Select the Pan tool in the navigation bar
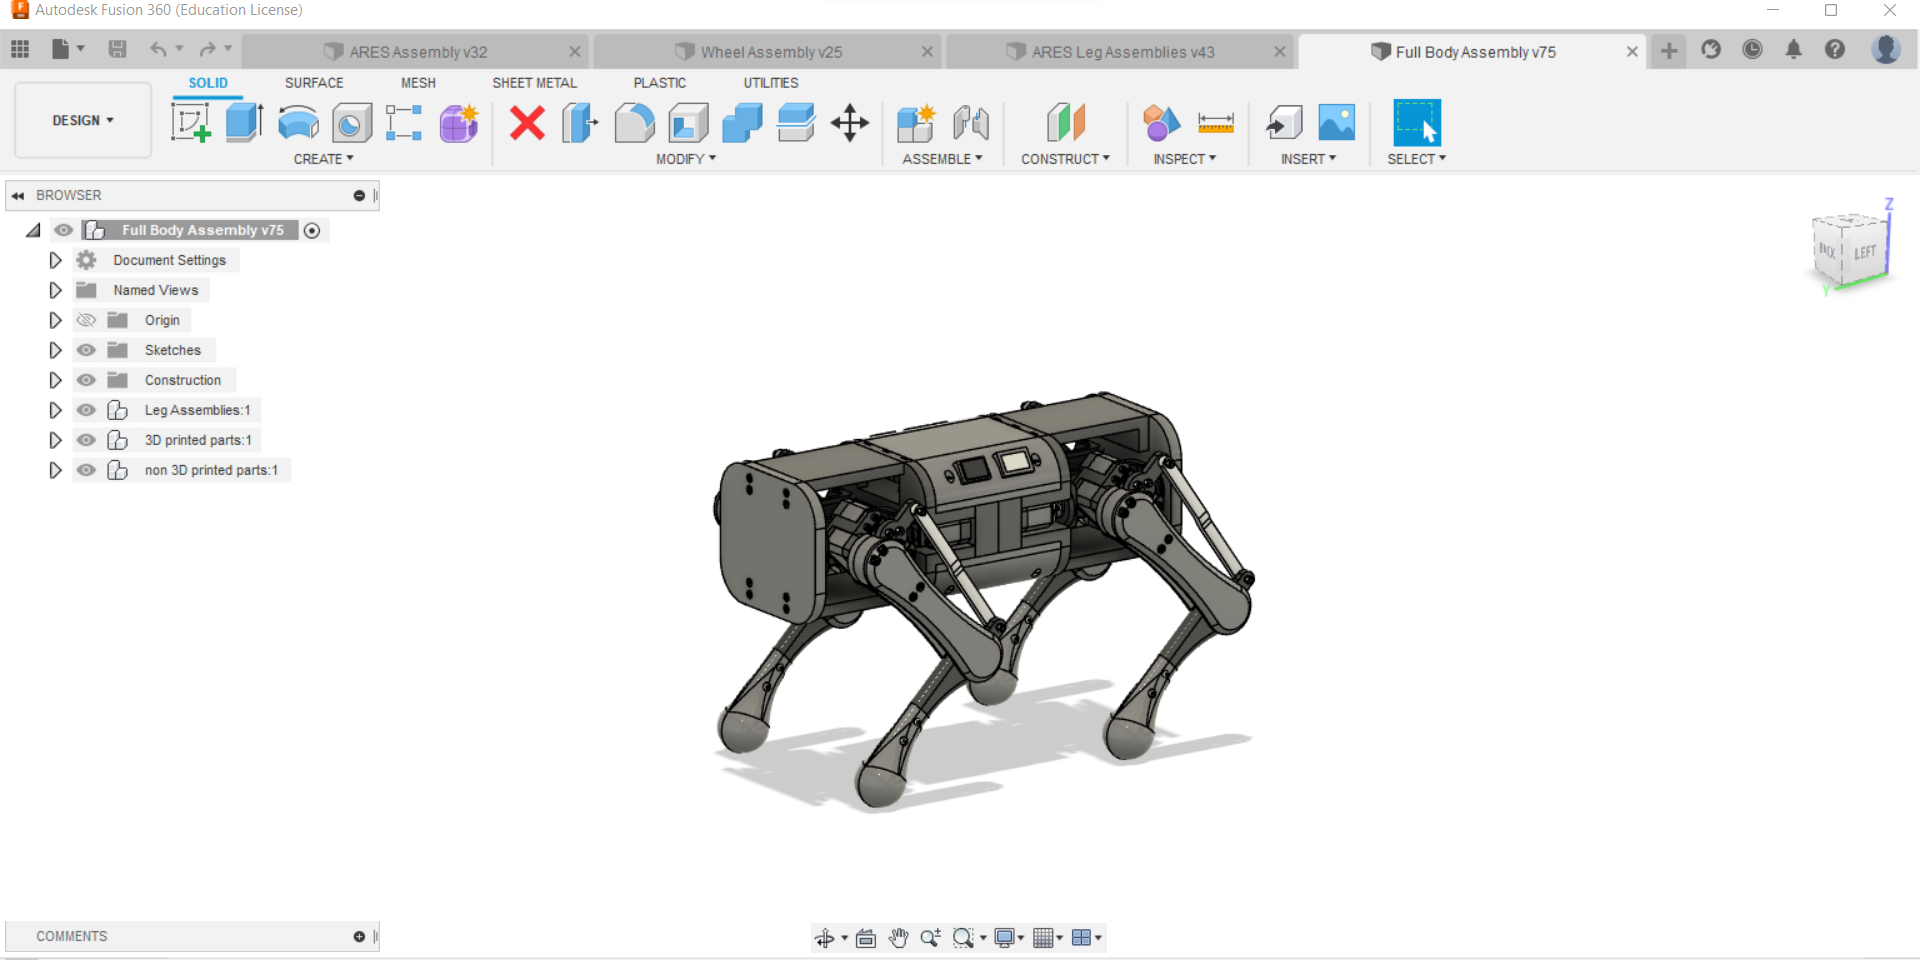The image size is (1920, 960). point(898,938)
